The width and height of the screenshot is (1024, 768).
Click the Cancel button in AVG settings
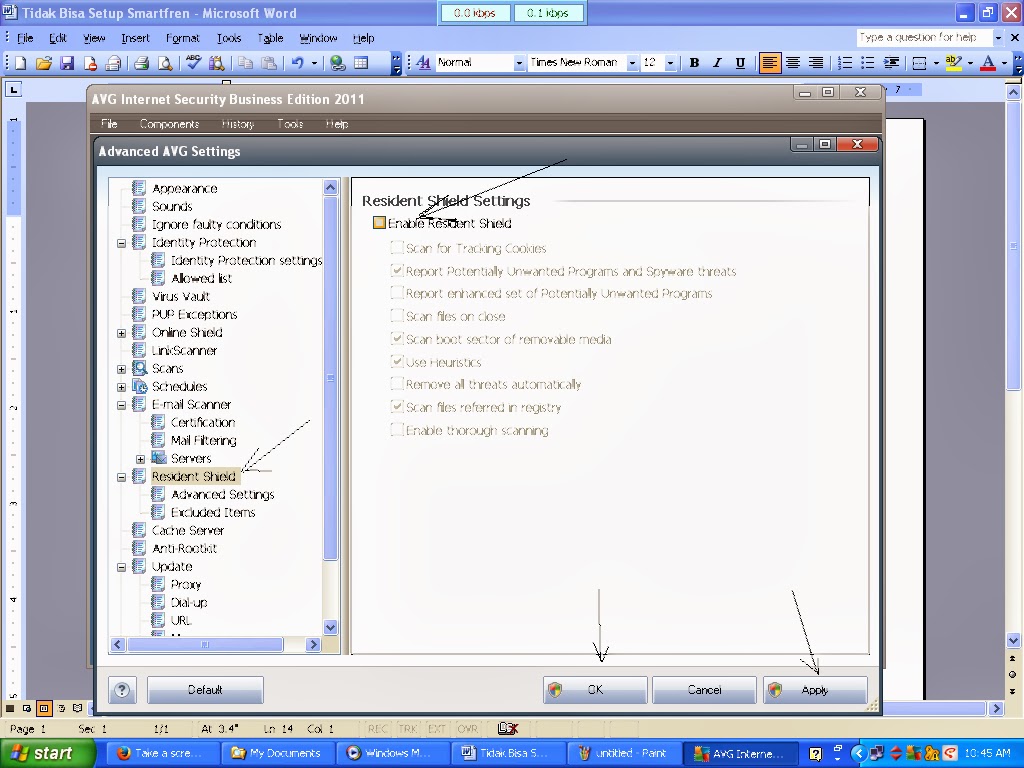click(x=704, y=690)
